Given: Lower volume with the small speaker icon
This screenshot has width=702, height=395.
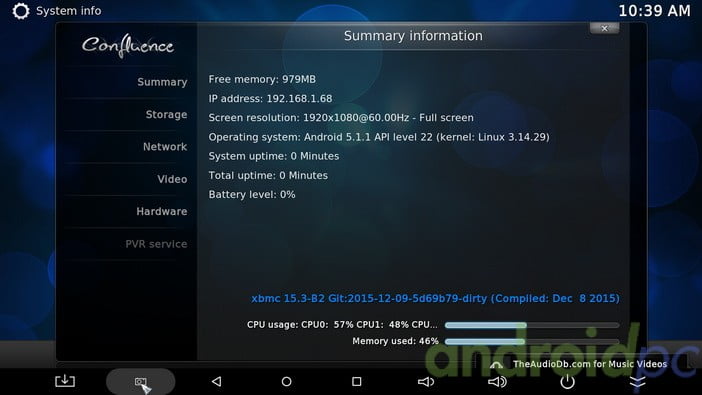Looking at the screenshot, I should point(426,382).
